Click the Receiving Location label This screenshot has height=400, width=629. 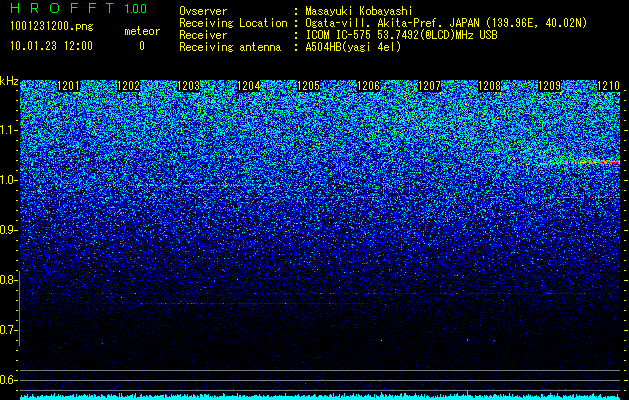click(233, 23)
